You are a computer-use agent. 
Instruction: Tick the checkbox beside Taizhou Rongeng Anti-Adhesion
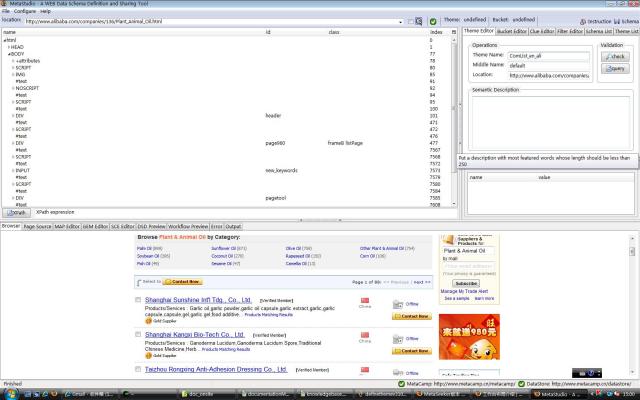point(138,369)
